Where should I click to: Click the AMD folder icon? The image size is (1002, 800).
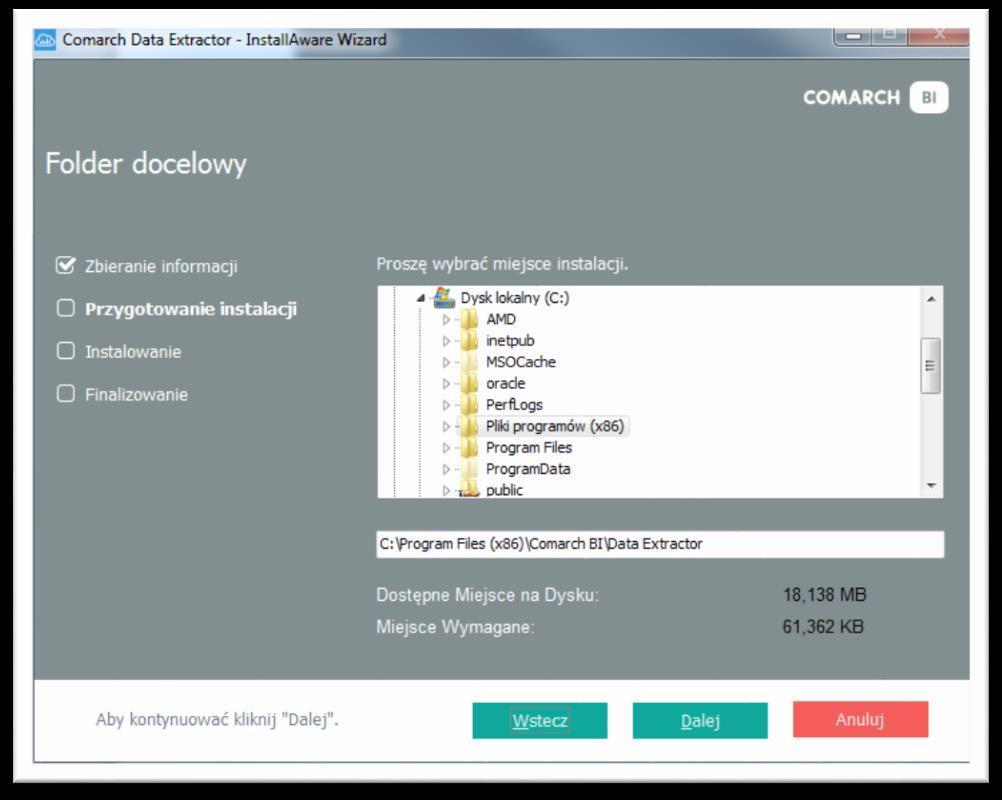coord(470,319)
